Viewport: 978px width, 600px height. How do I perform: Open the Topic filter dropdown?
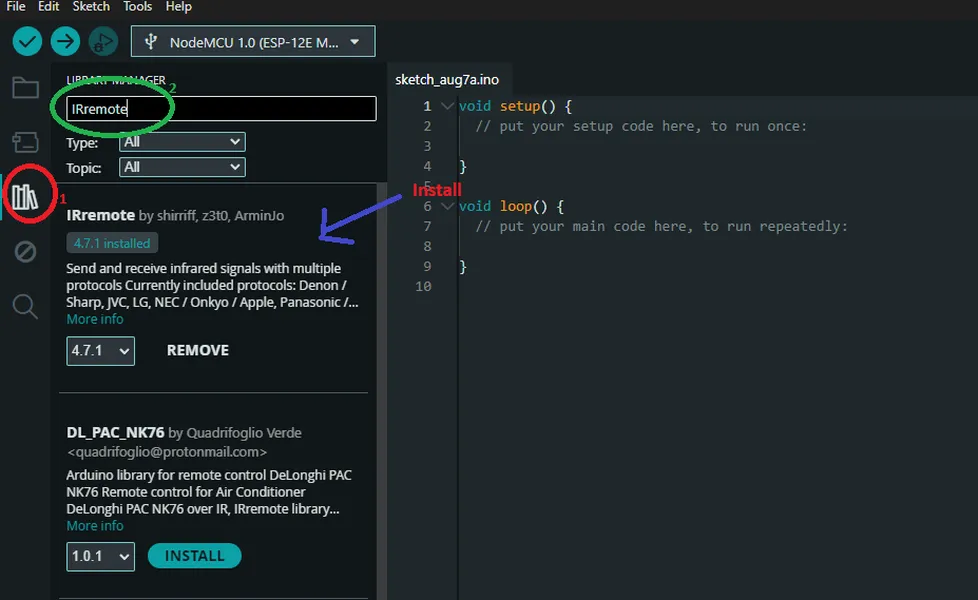tap(182, 167)
